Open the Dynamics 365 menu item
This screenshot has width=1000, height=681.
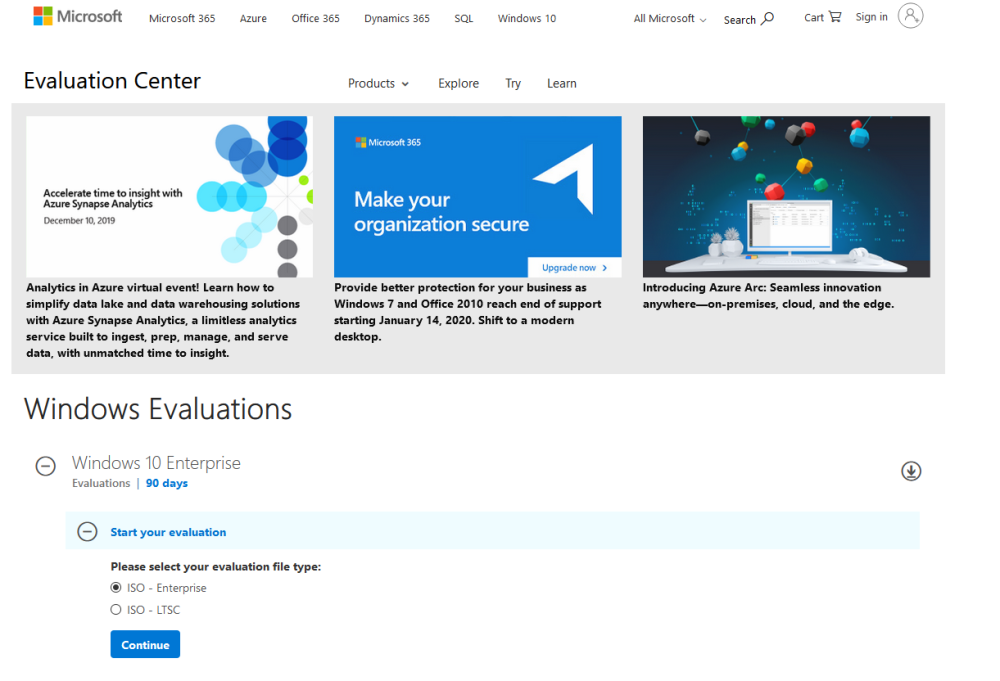397,18
